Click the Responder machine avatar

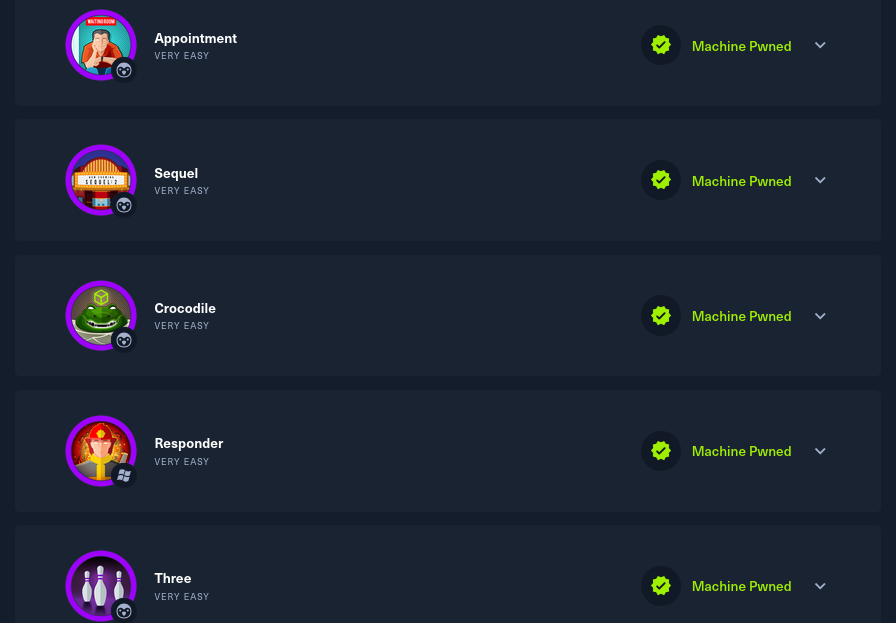(x=101, y=450)
